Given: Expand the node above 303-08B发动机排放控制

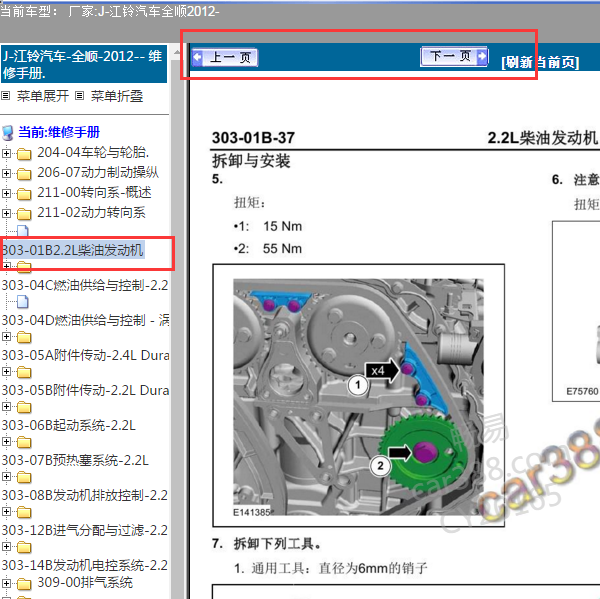Looking at the screenshot, I should pyautogui.click(x=6, y=477).
